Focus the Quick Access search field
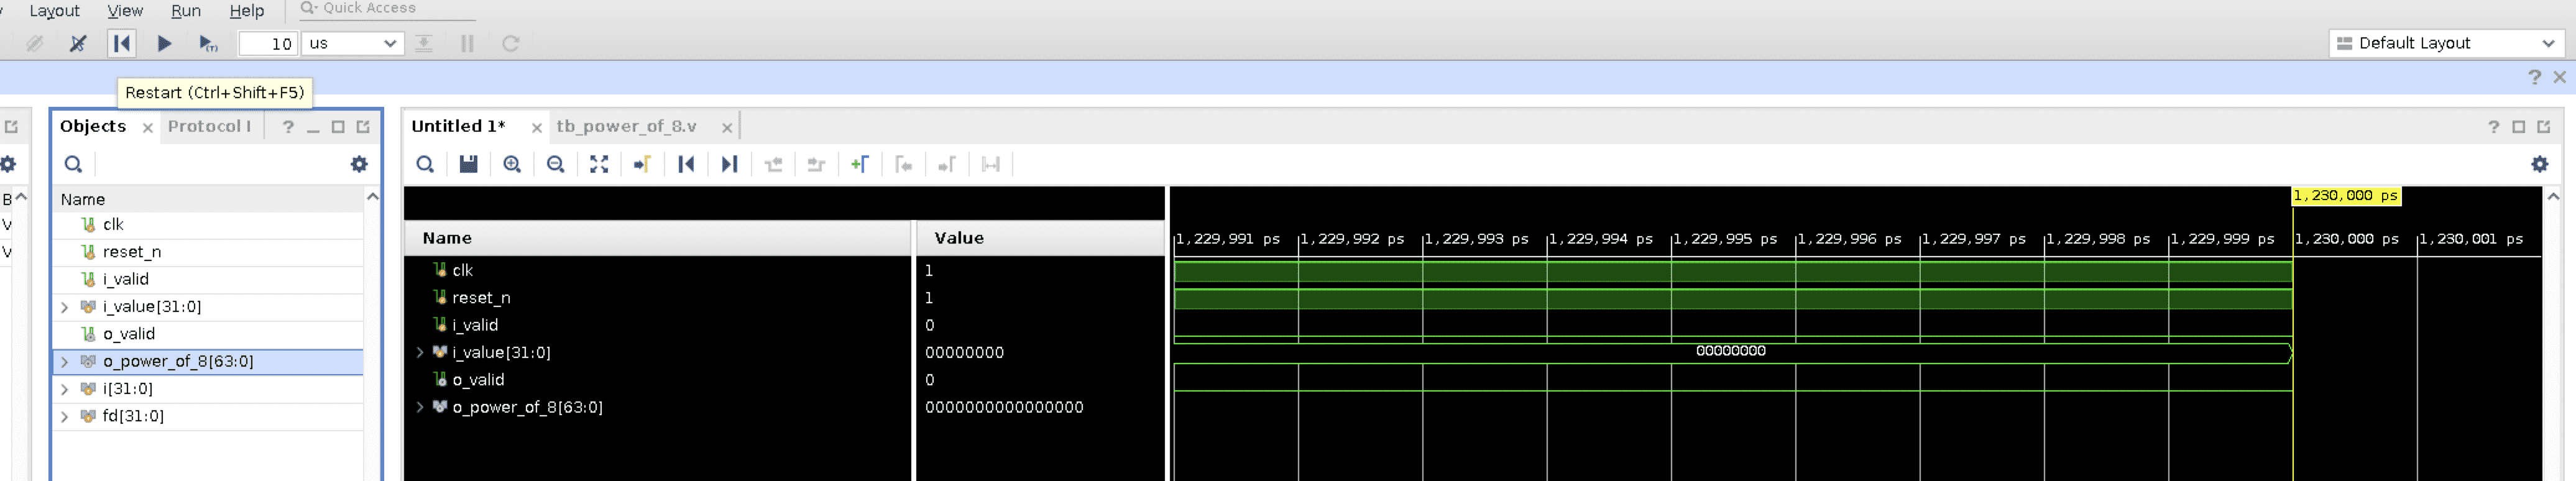 click(388, 9)
